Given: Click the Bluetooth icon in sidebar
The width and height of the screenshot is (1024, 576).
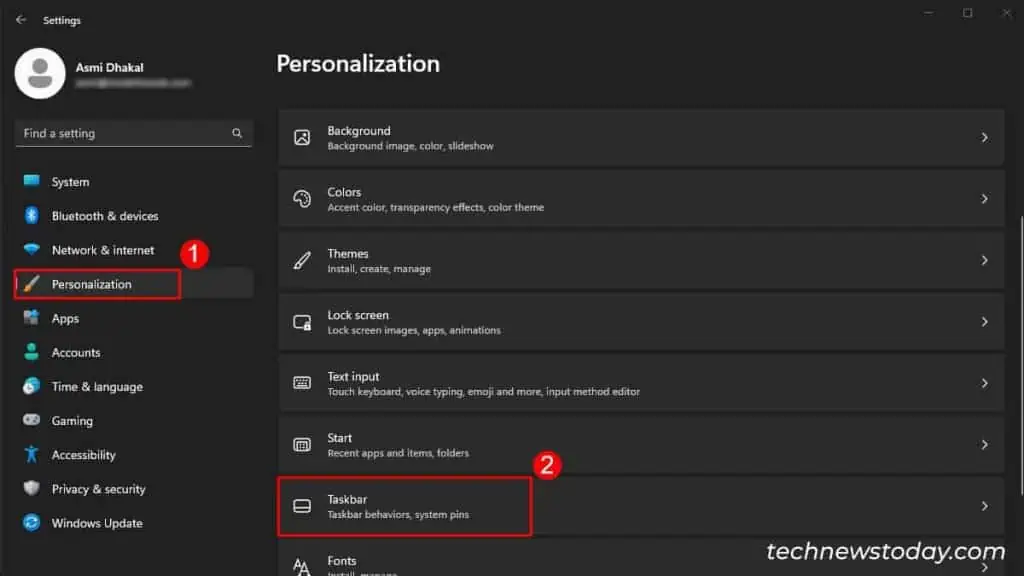Looking at the screenshot, I should (x=31, y=216).
